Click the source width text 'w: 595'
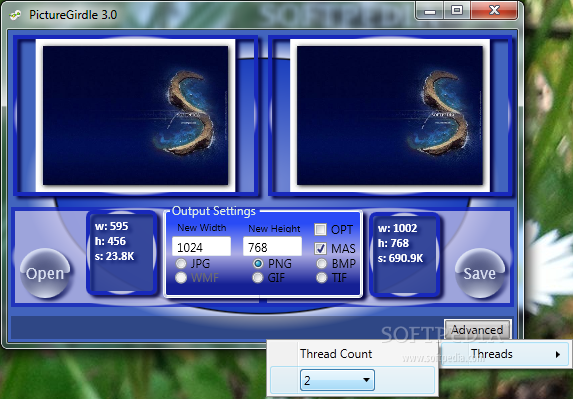The width and height of the screenshot is (573, 399). pos(111,226)
